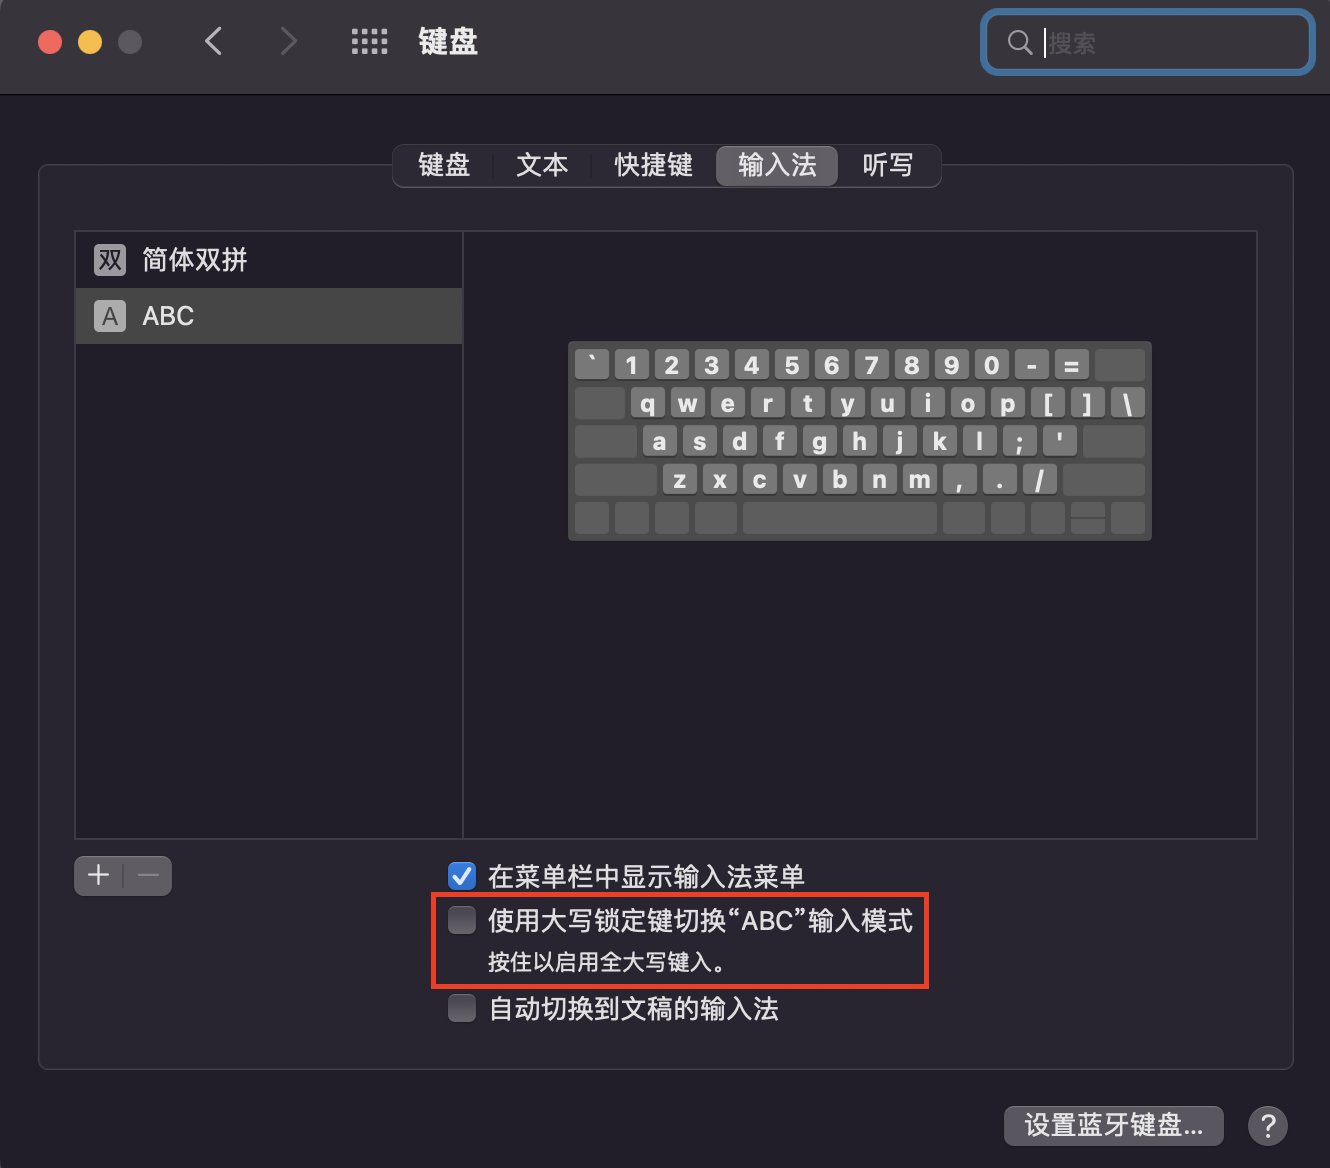The image size is (1330, 1168).
Task: Switch to the 文本 tab
Action: pyautogui.click(x=542, y=165)
